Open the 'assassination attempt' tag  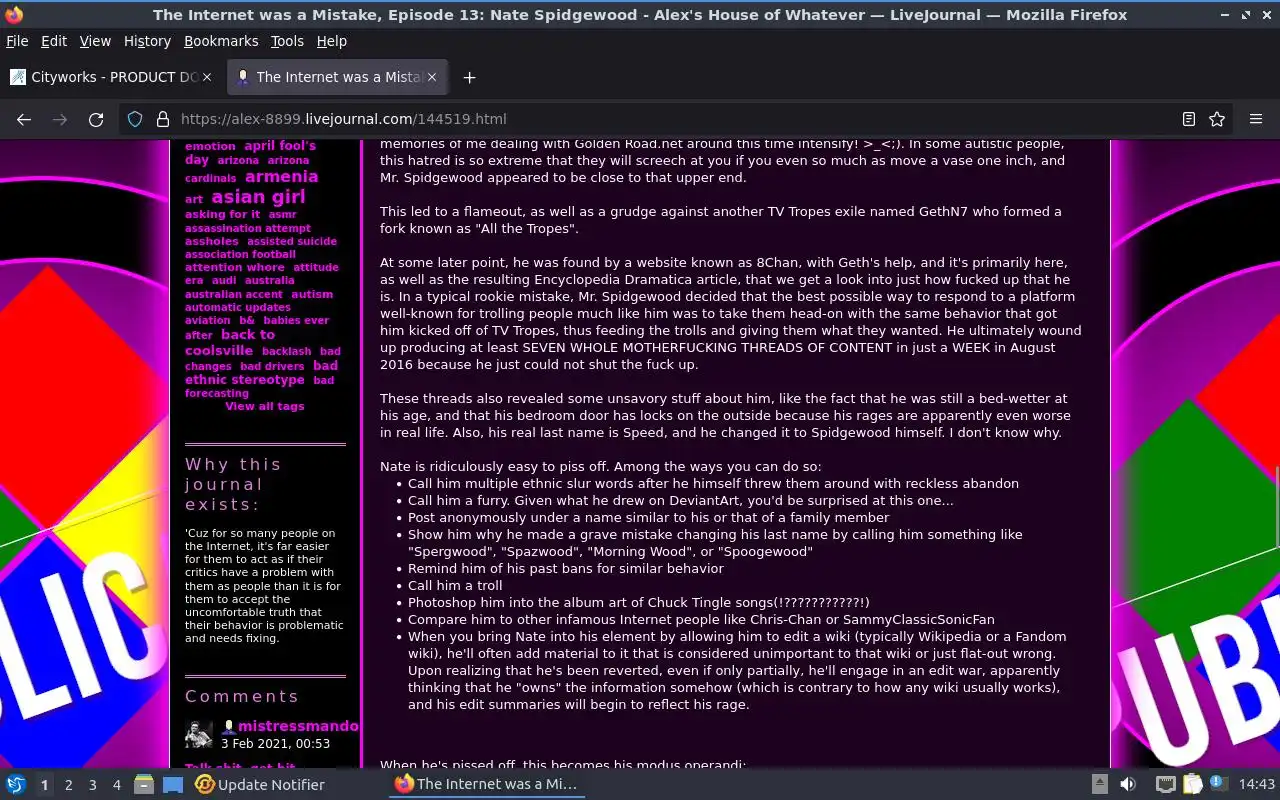pyautogui.click(x=248, y=228)
